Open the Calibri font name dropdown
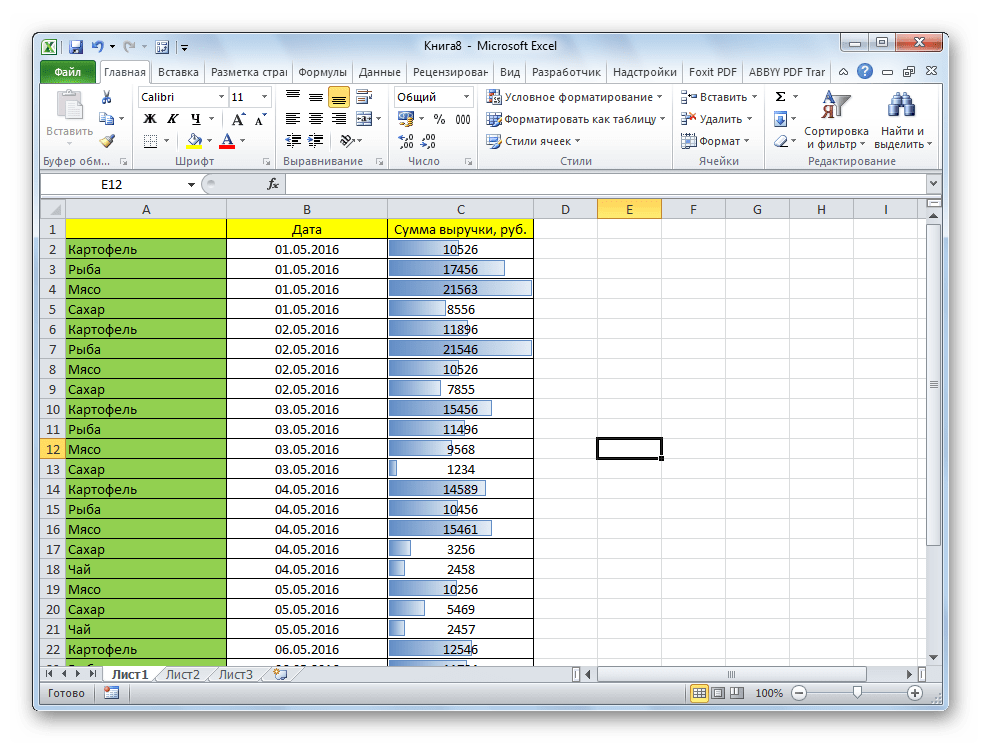 (x=221, y=97)
